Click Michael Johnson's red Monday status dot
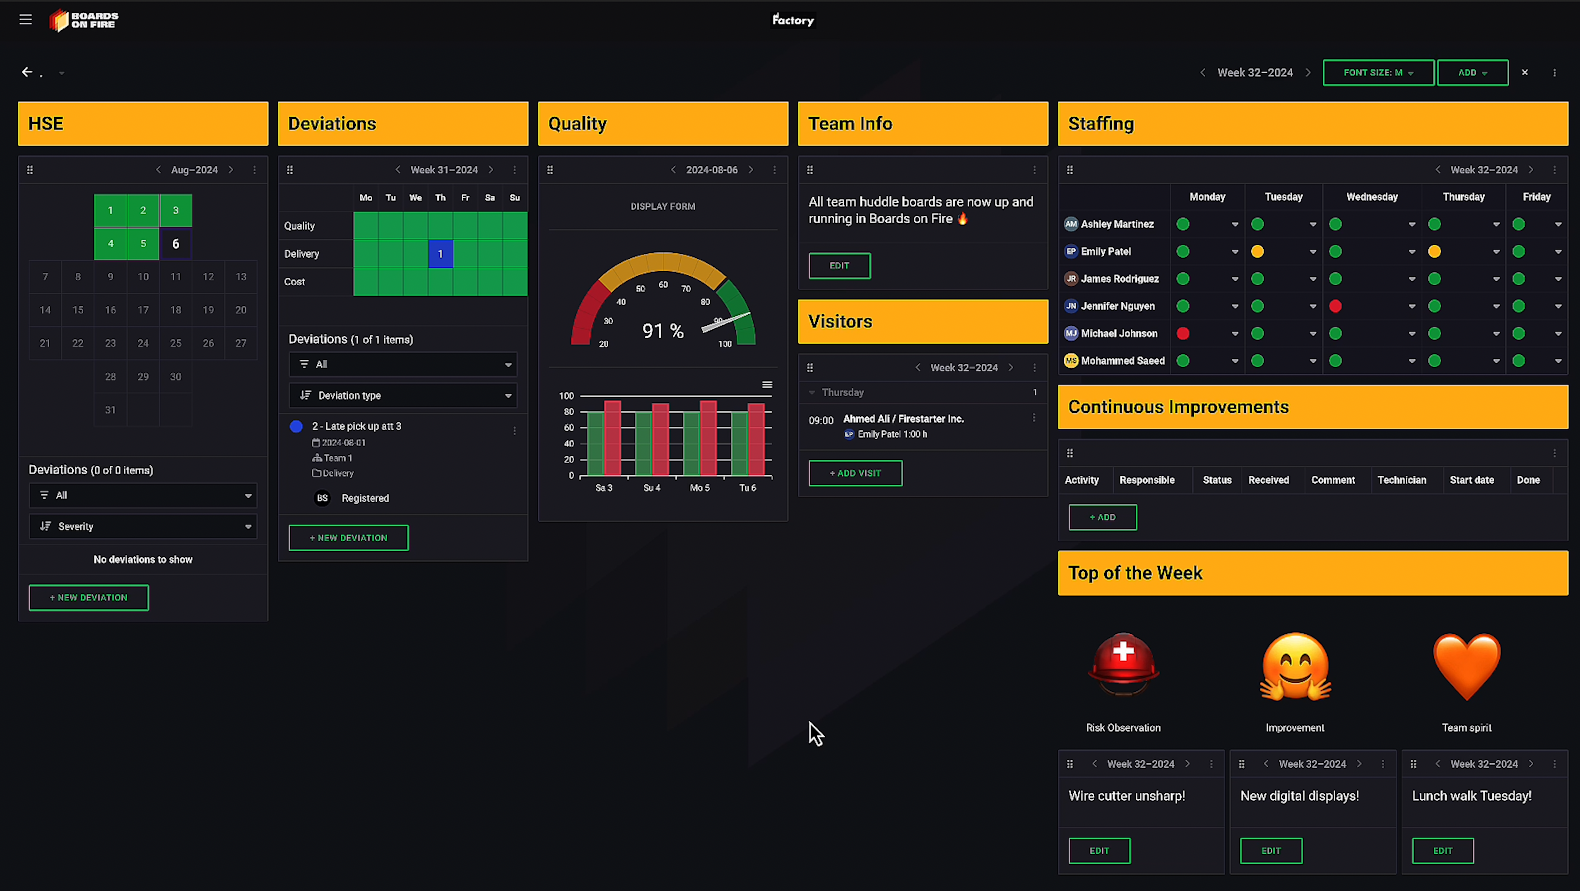 (x=1183, y=334)
